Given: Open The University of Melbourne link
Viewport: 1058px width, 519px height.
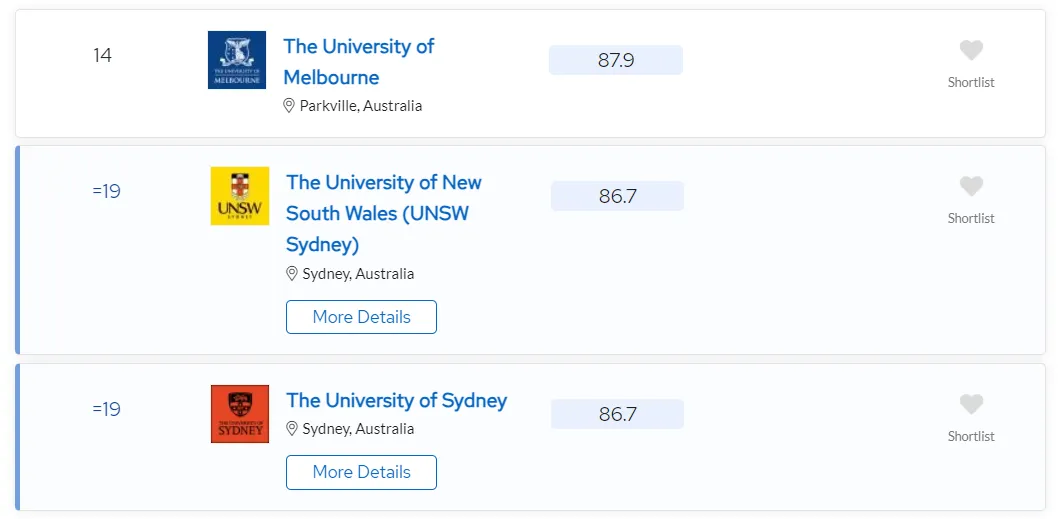Looking at the screenshot, I should pos(358,61).
